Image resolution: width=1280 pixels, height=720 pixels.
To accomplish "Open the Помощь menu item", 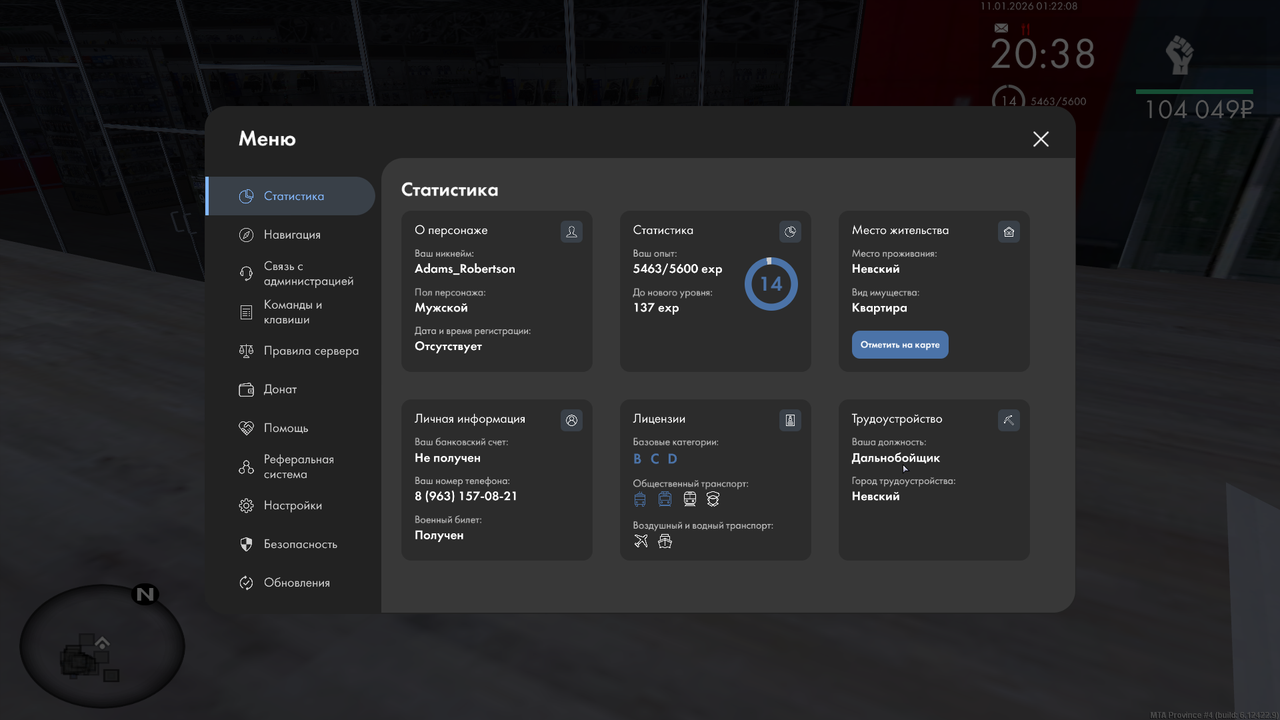I will (291, 428).
